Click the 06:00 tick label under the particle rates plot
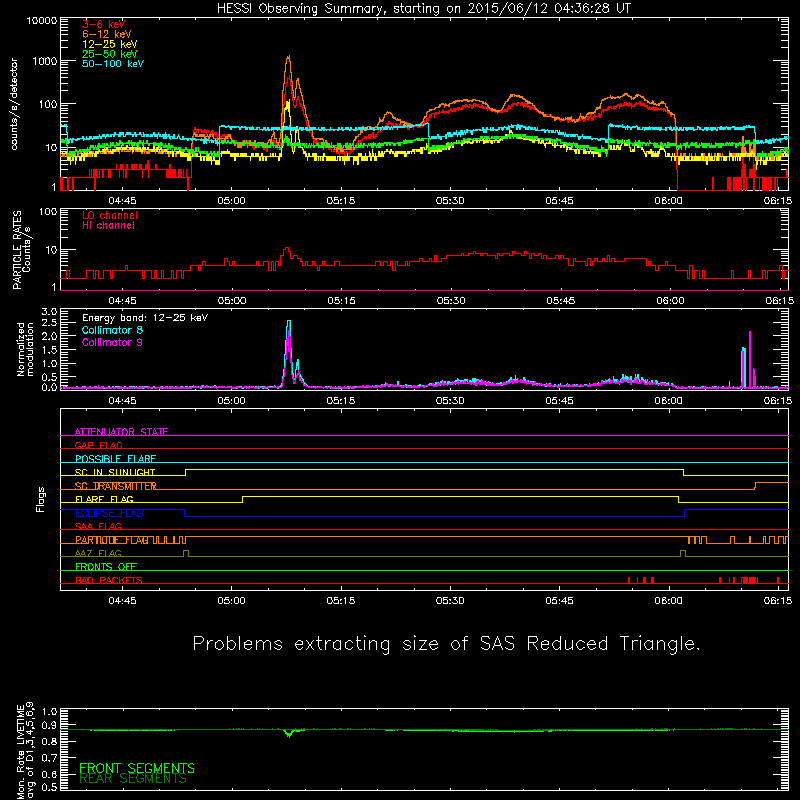This screenshot has width=800, height=800. pos(670,301)
